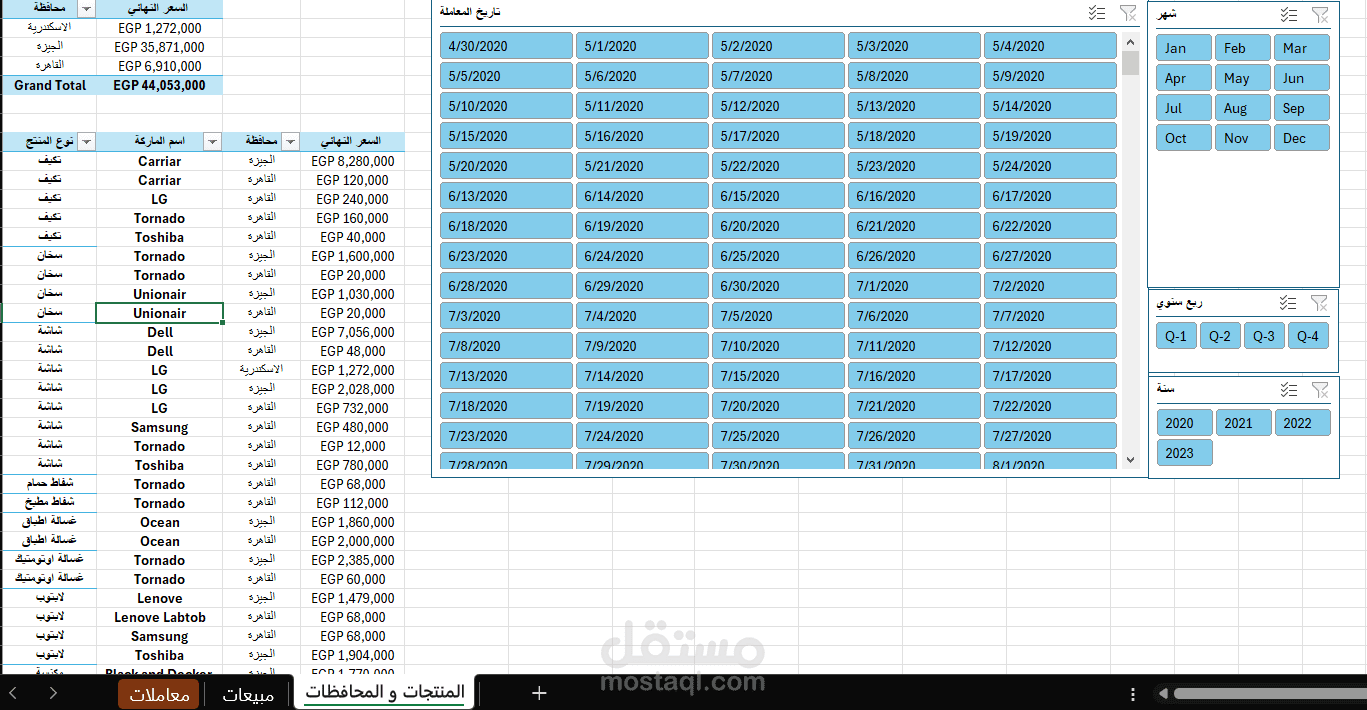Switch to معاملات sheet tab
The height and width of the screenshot is (710, 1367).
158,693
